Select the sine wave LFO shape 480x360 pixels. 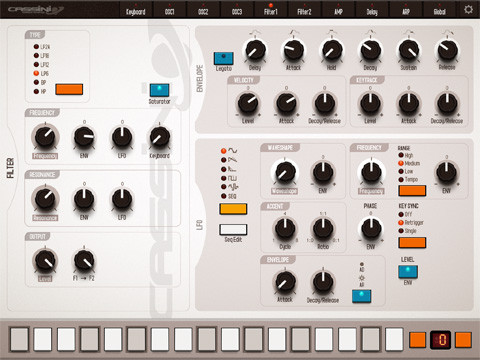(229, 151)
